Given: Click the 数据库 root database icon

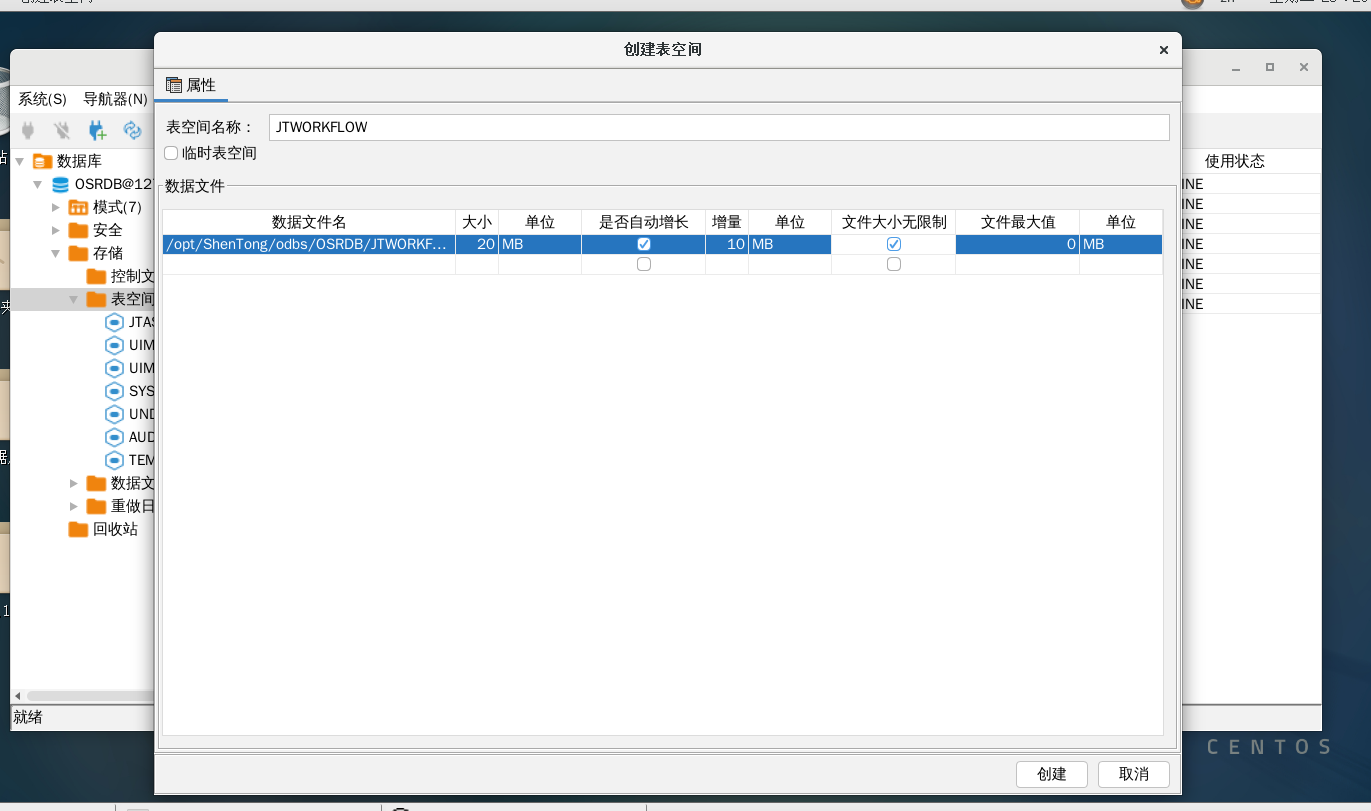Looking at the screenshot, I should point(41,161).
